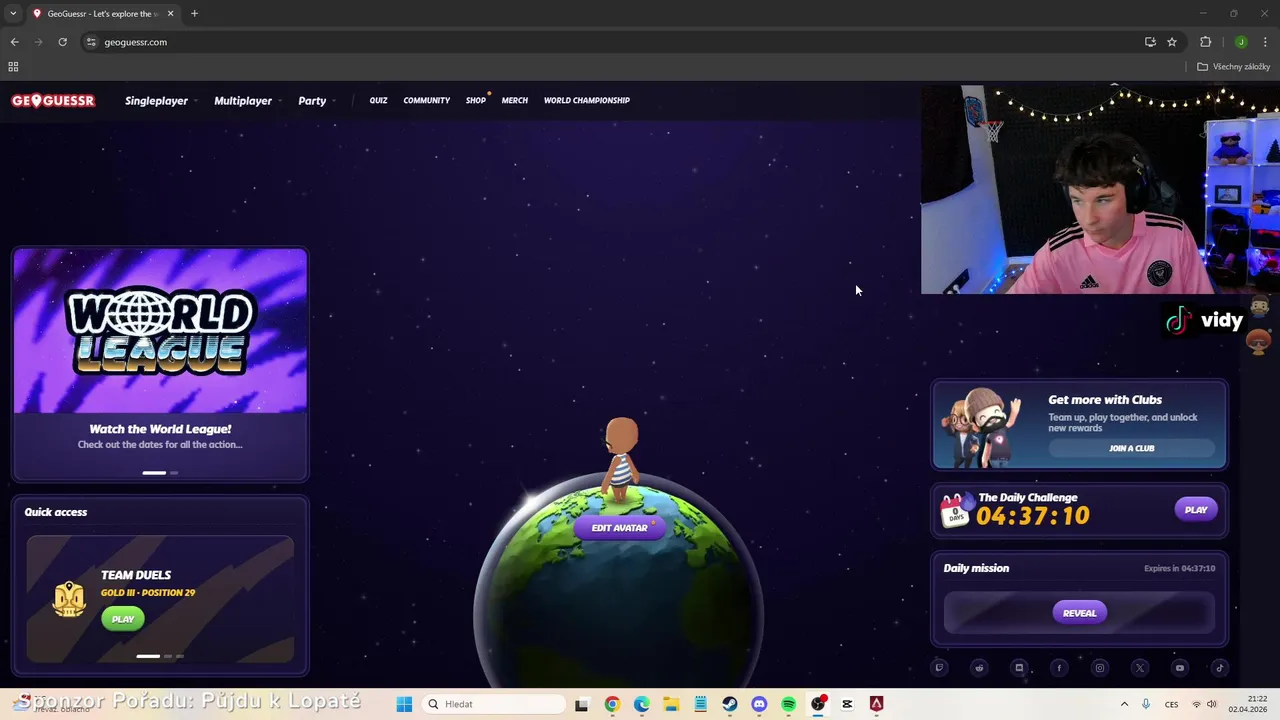
Task: Select third dot of Quick access carousel
Action: [x=180, y=656]
